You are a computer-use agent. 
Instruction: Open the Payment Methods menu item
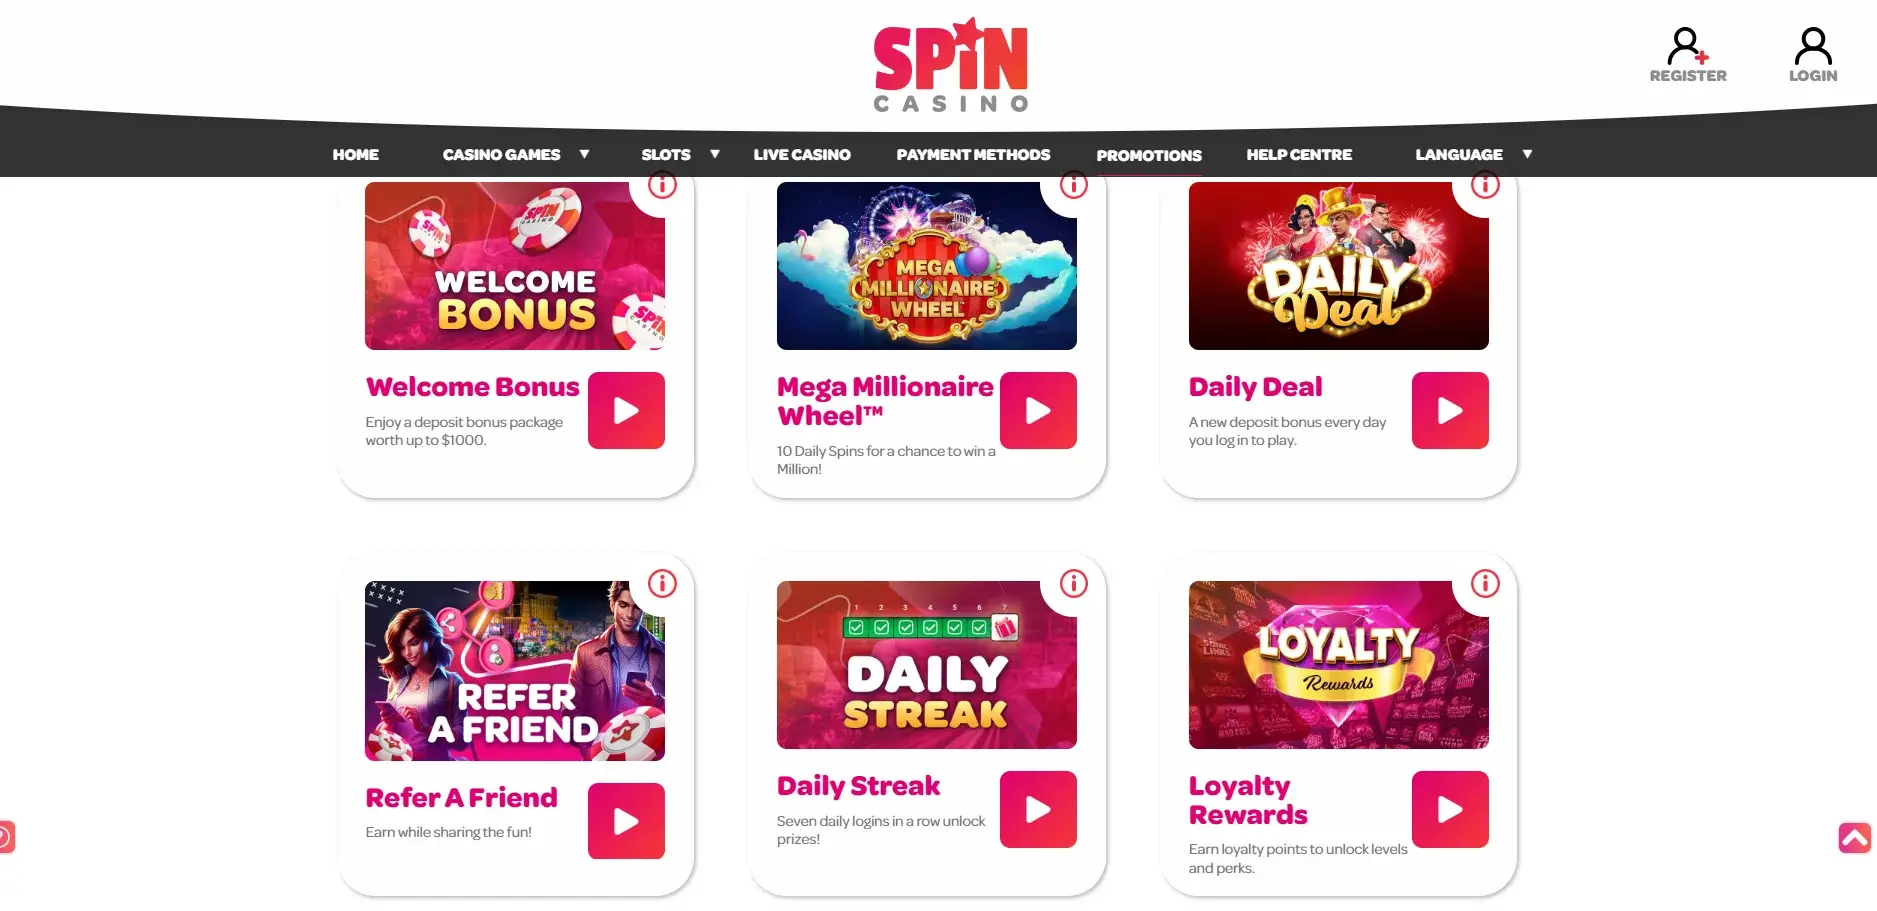[x=973, y=154]
